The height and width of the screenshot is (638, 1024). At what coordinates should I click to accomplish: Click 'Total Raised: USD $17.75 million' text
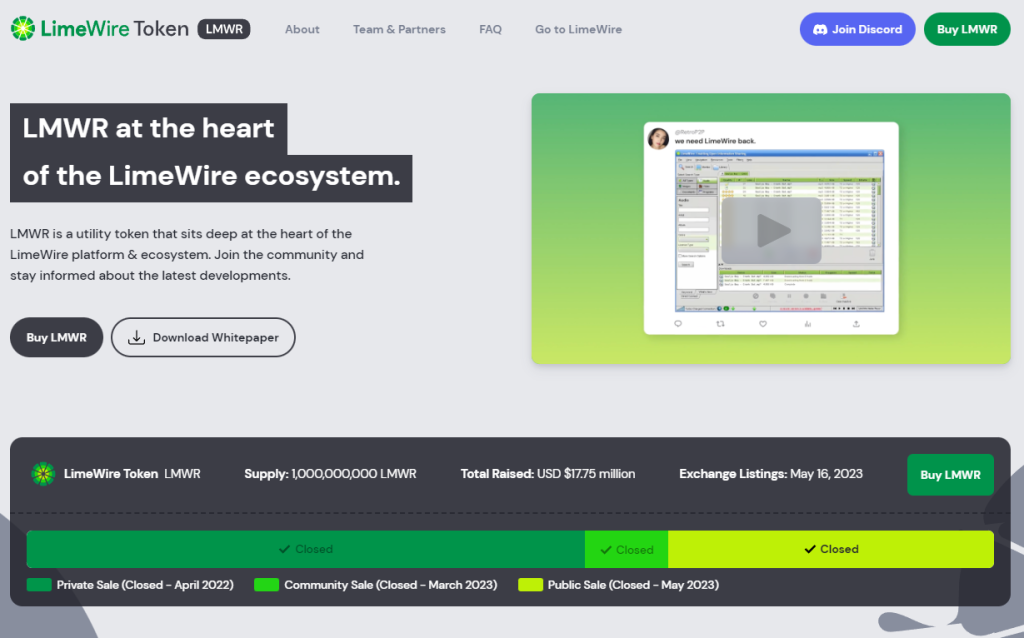click(548, 474)
